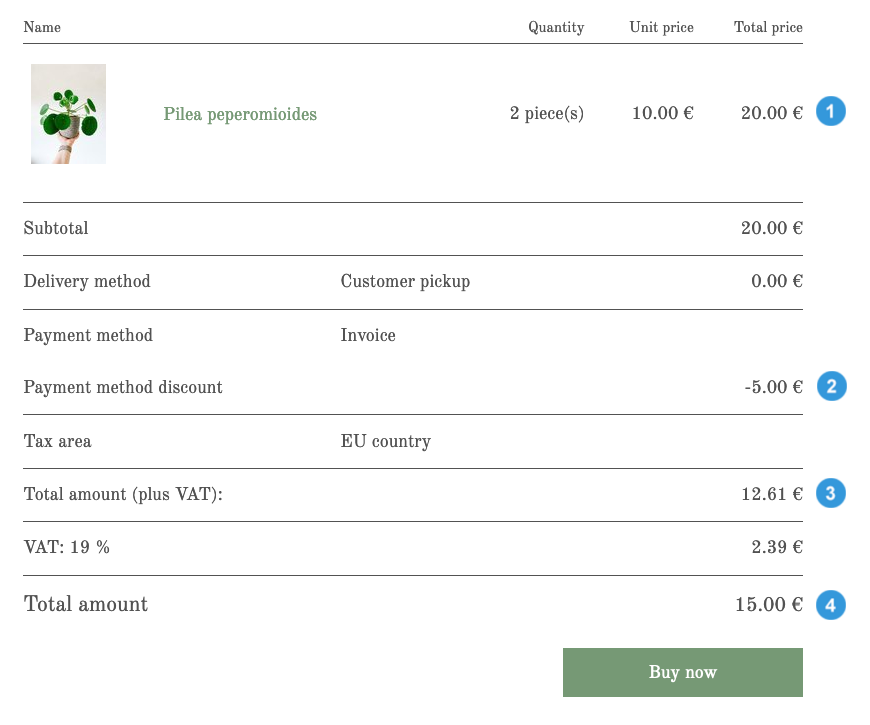
Task: Click the Pilea plant product photo
Action: tap(68, 113)
